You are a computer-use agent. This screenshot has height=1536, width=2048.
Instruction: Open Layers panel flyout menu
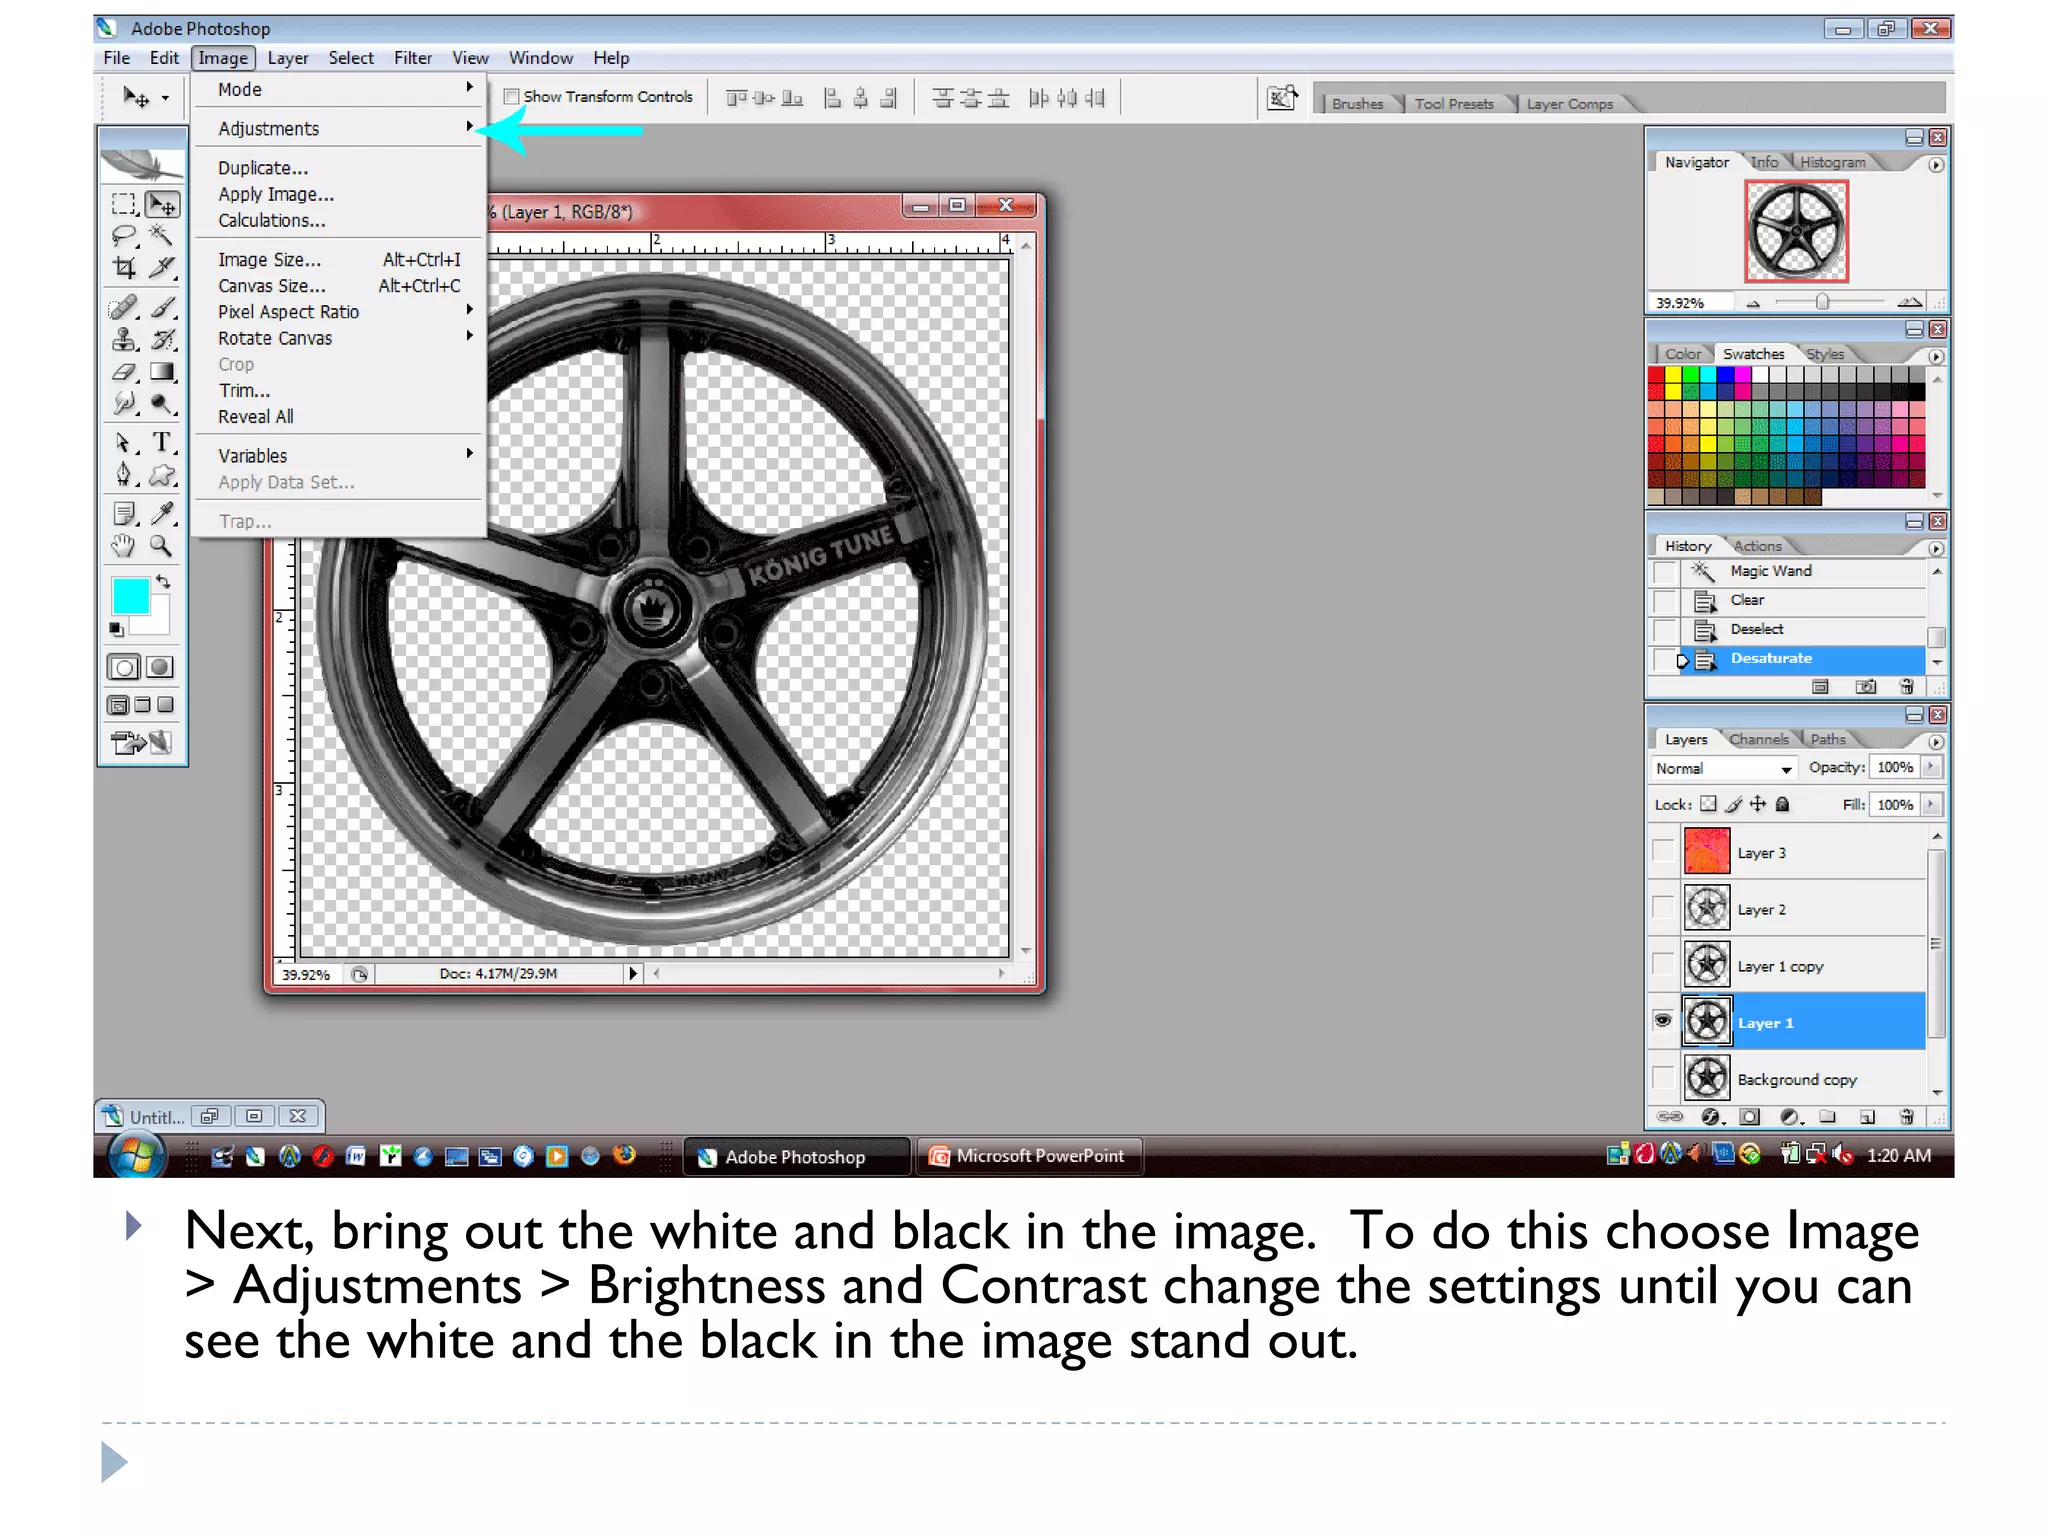coord(1936,742)
